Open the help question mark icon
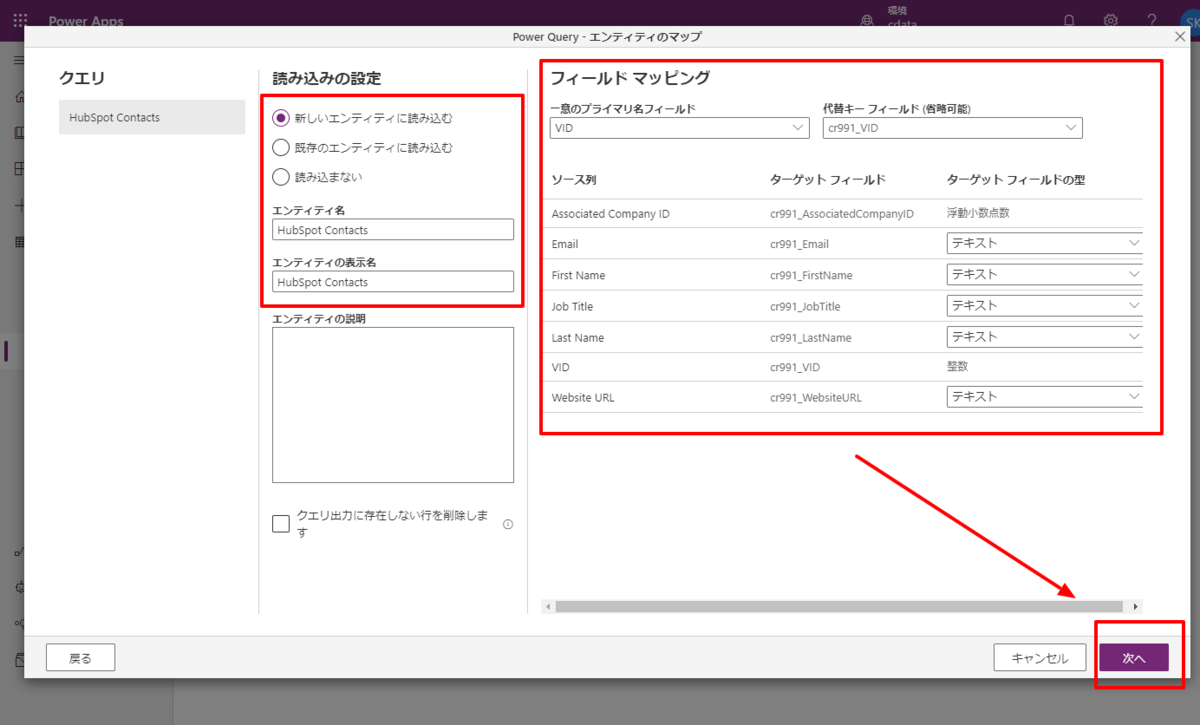Image resolution: width=1200 pixels, height=725 pixels. [x=1151, y=20]
